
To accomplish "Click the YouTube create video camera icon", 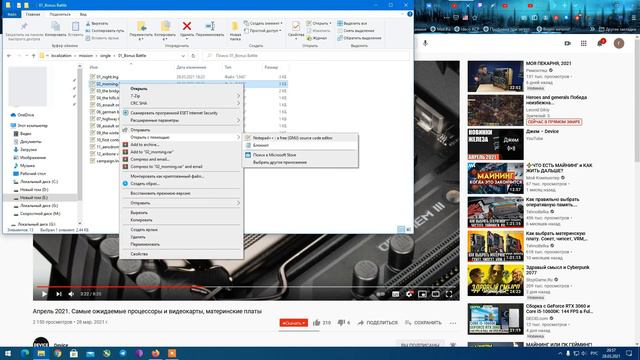I will [x=567, y=43].
